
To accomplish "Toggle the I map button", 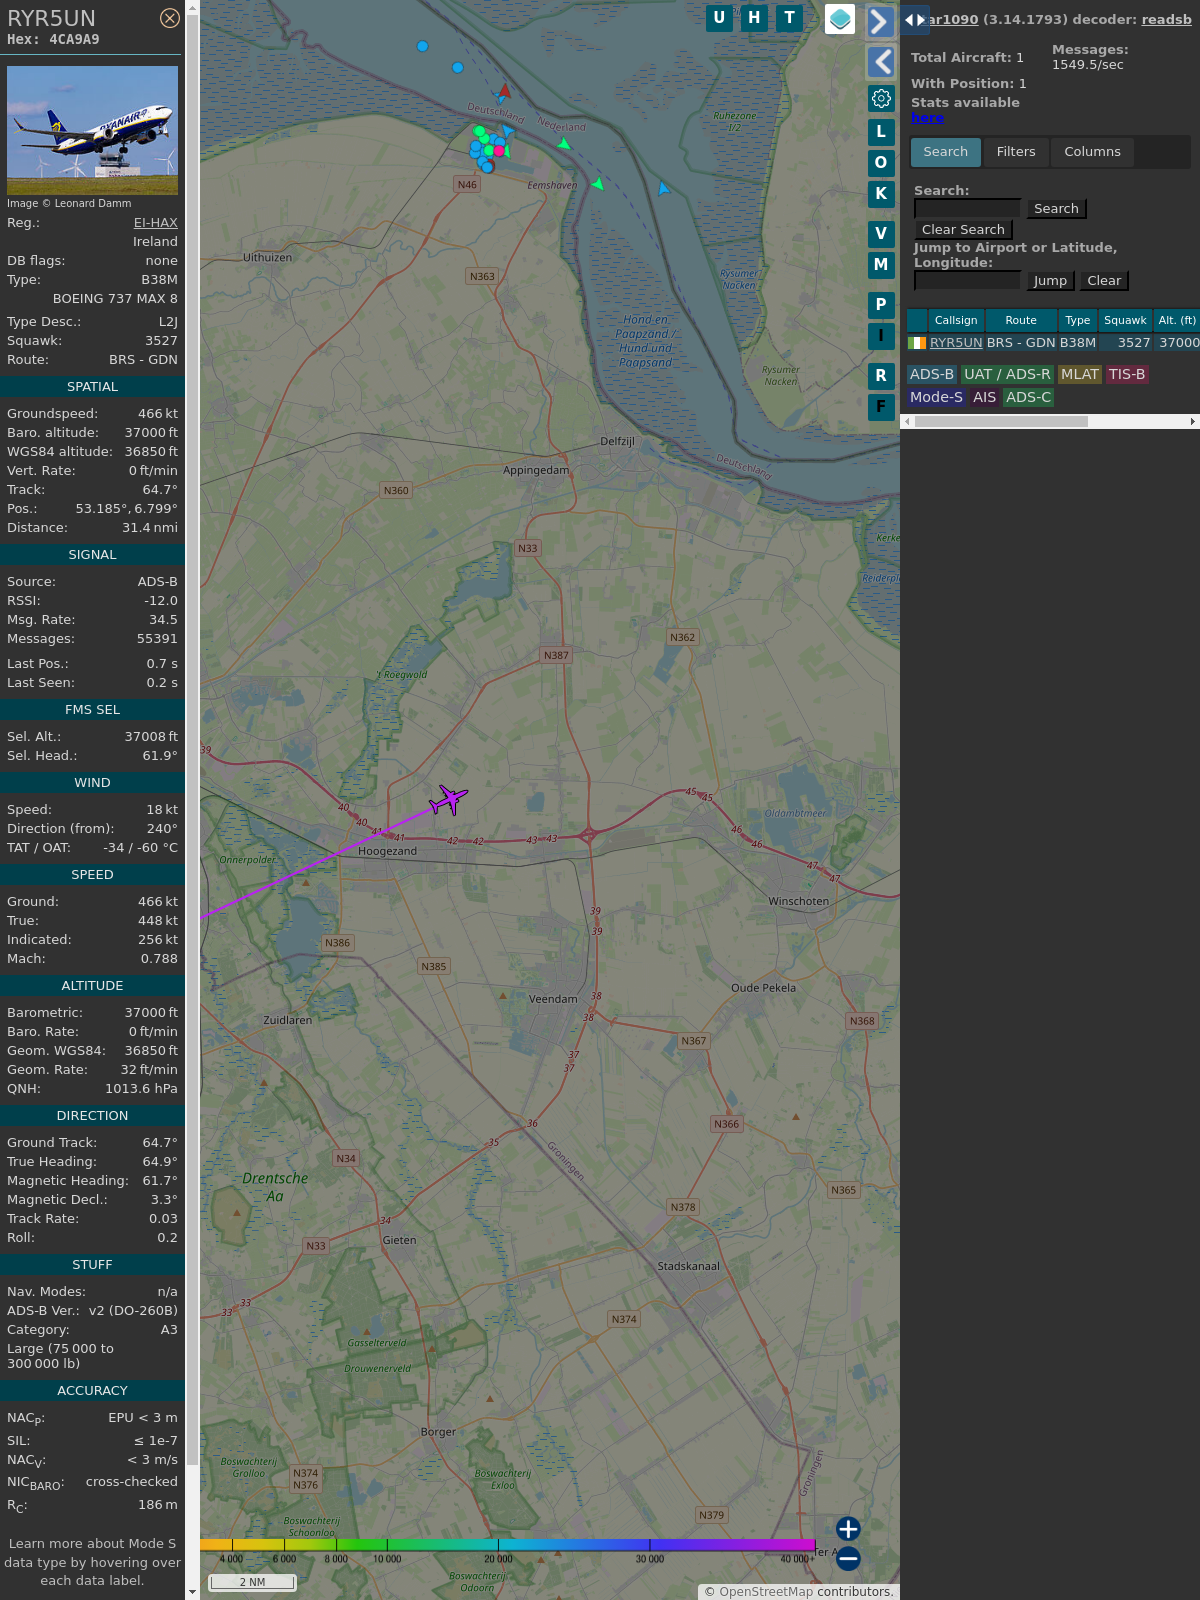I will click(x=881, y=336).
